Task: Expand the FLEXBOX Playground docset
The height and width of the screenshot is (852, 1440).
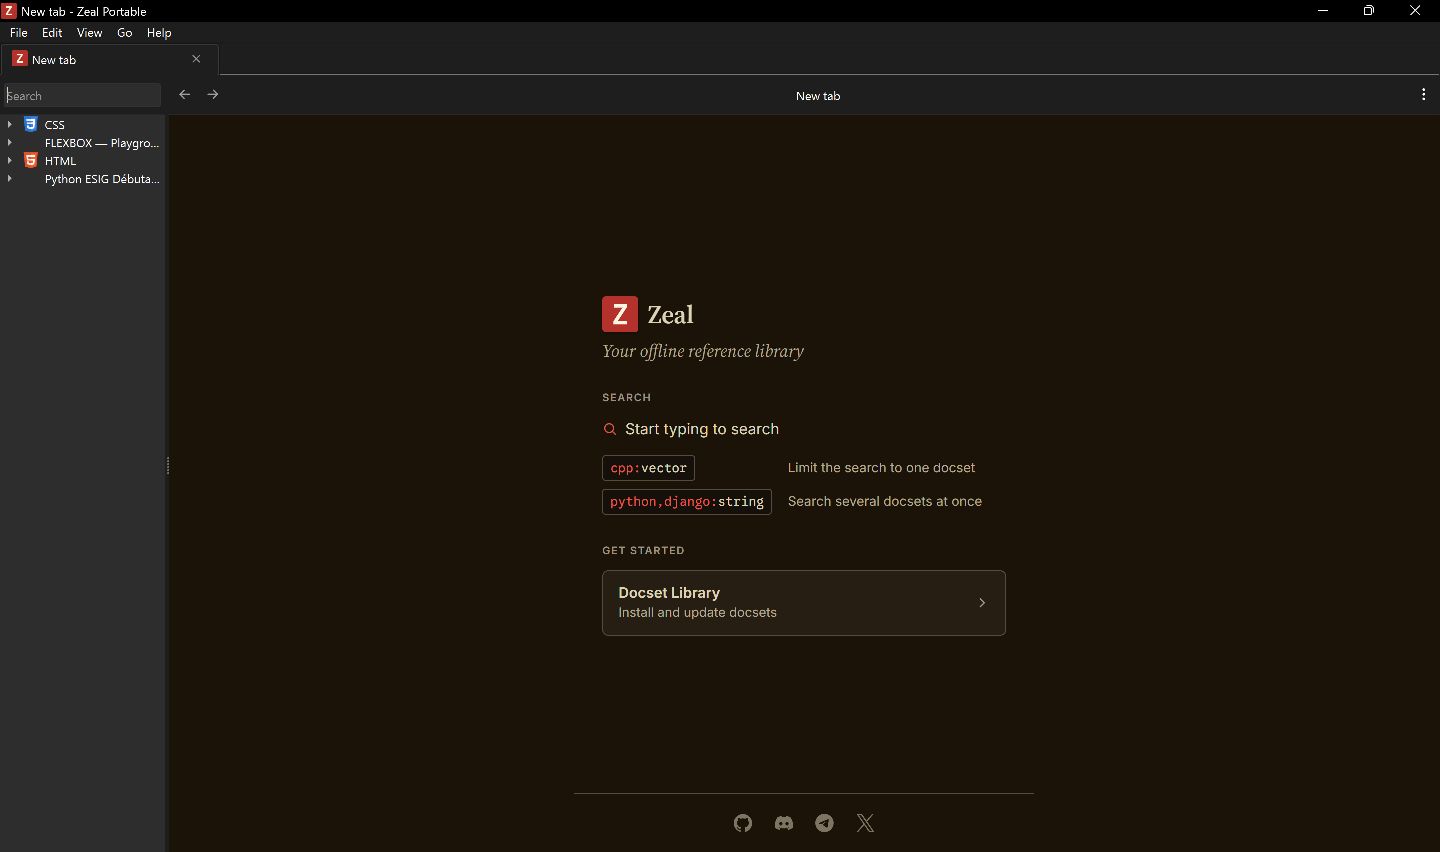Action: 10,143
